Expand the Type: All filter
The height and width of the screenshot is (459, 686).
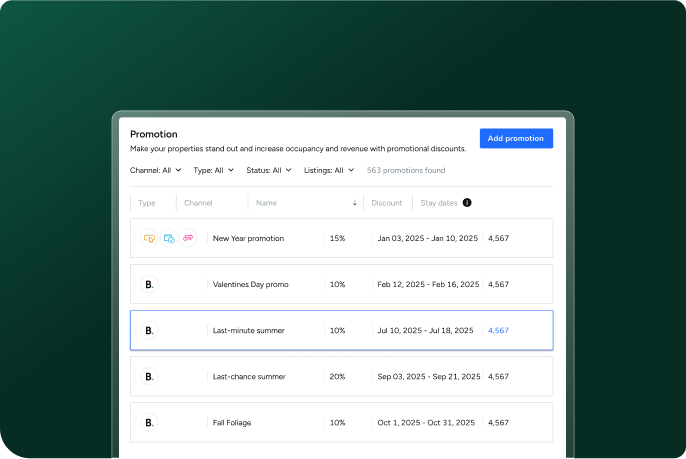coord(213,170)
